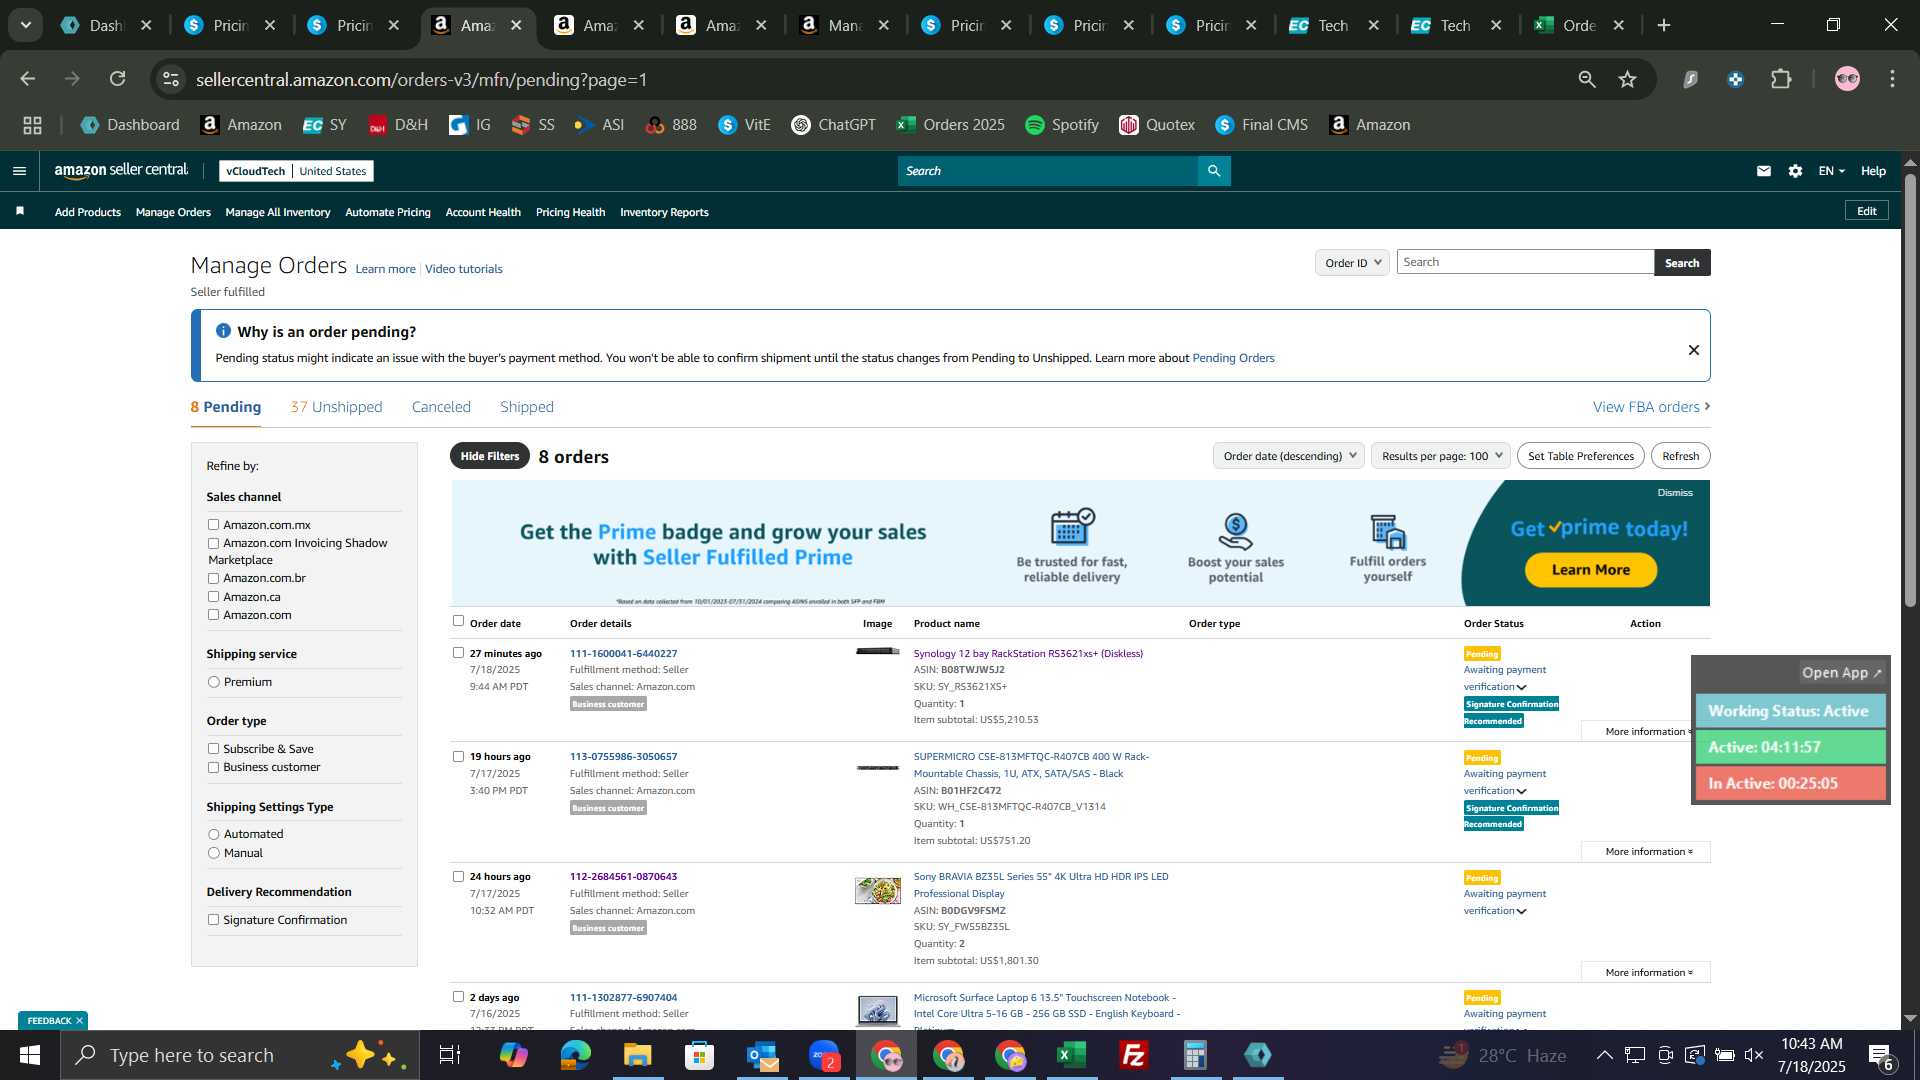
Task: Open the Inventory Reports menu item
Action: [x=664, y=212]
